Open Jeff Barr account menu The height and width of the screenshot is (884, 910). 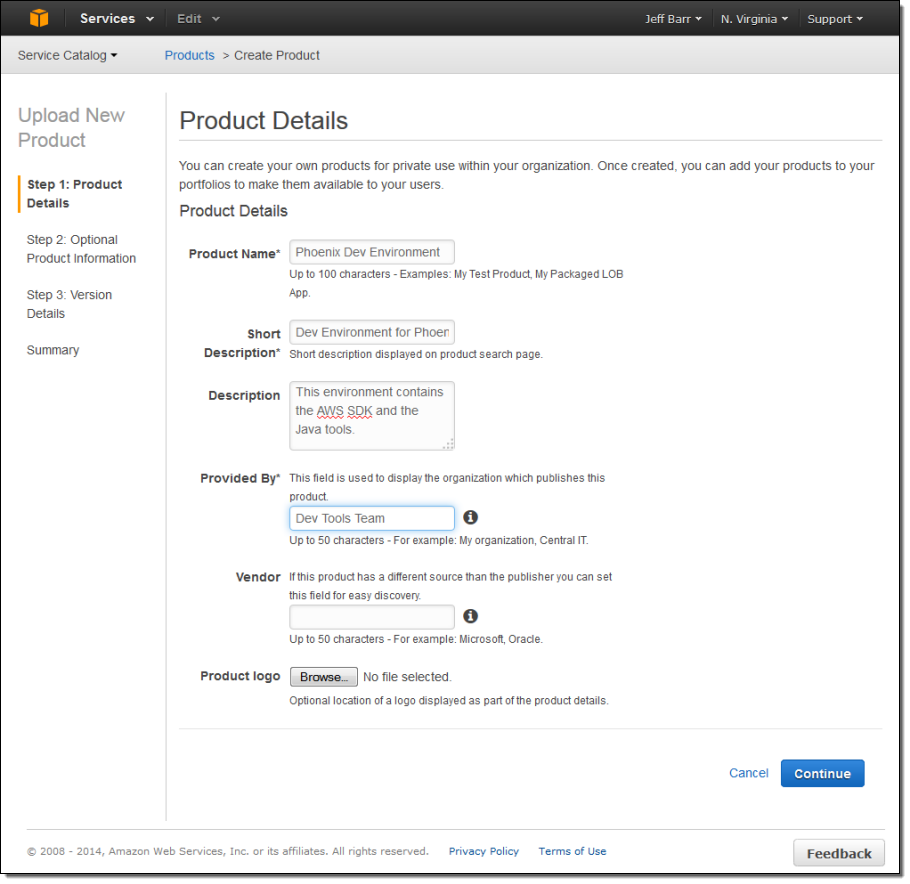pyautogui.click(x=673, y=19)
